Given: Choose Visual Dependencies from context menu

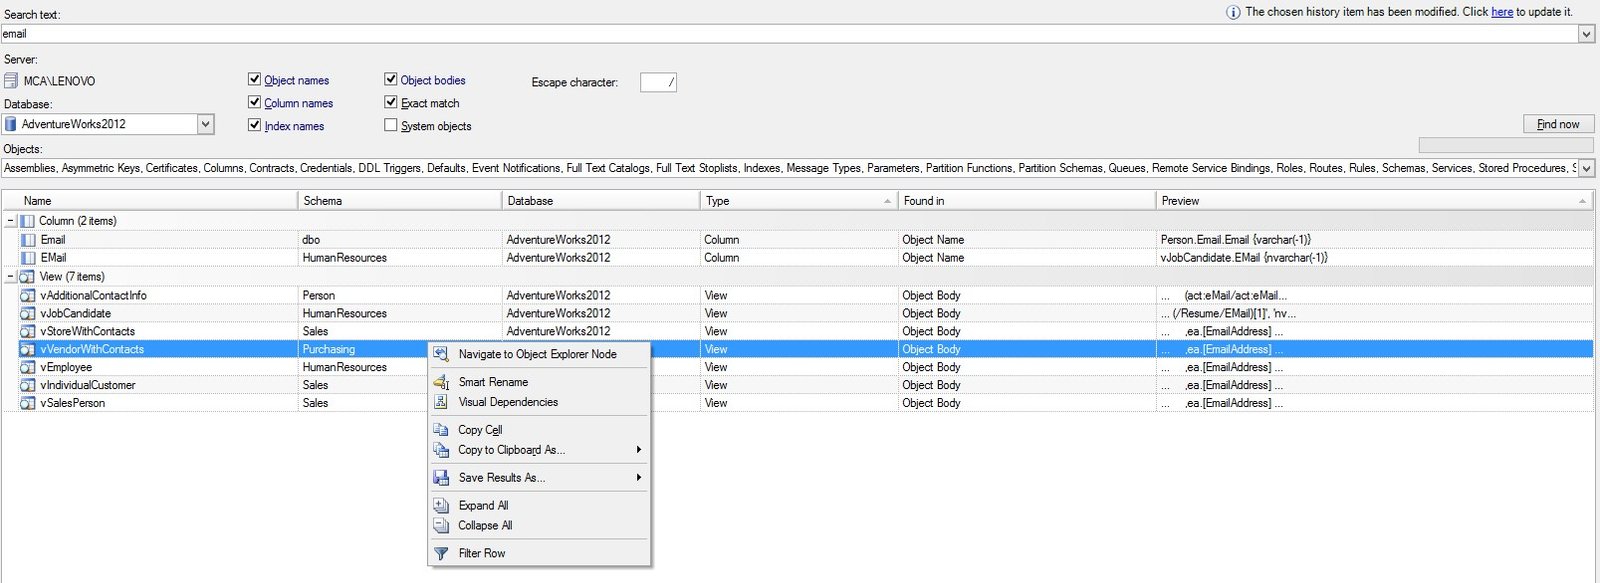Looking at the screenshot, I should pos(540,402).
